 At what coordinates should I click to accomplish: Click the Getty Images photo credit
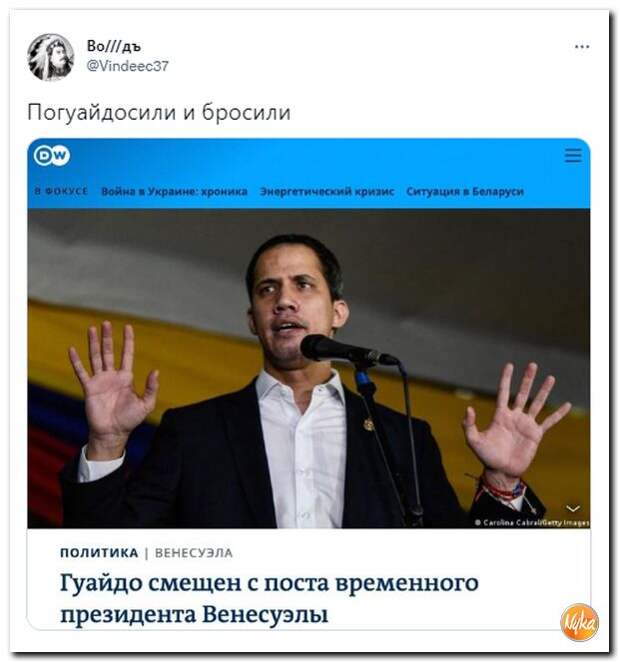[x=532, y=523]
